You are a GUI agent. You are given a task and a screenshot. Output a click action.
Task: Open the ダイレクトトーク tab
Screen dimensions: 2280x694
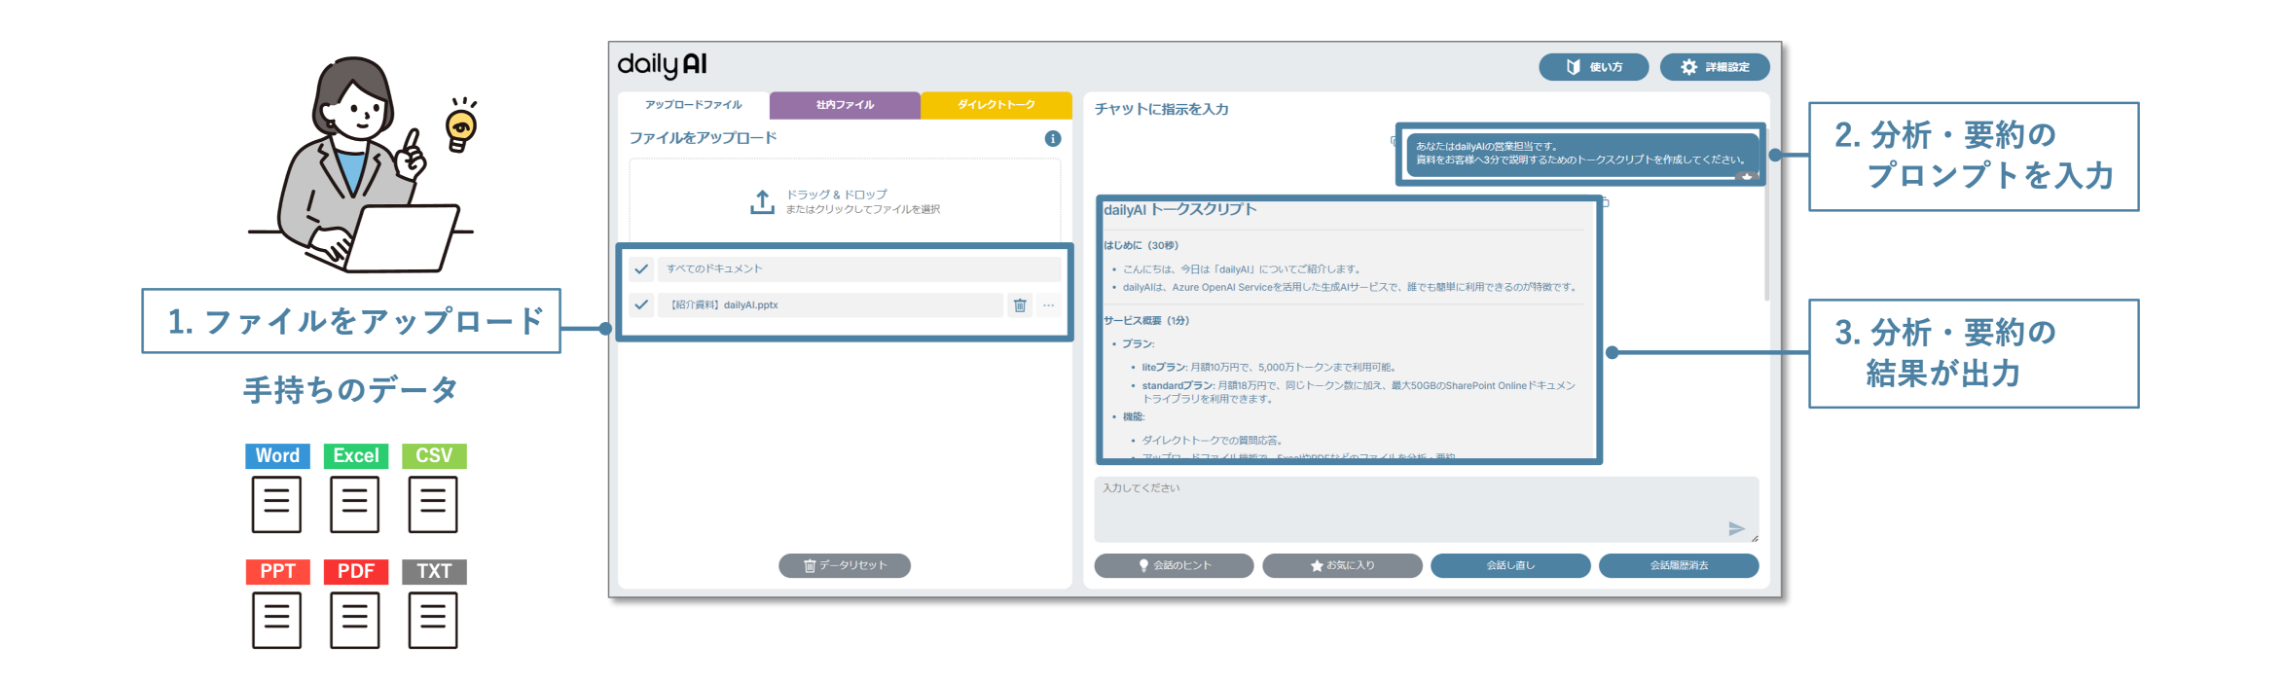point(996,105)
